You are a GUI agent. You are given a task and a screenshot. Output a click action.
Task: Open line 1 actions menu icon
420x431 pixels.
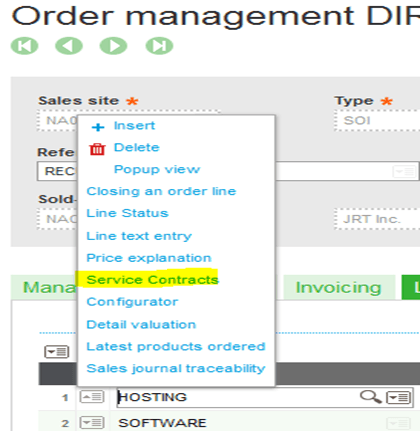(92, 397)
